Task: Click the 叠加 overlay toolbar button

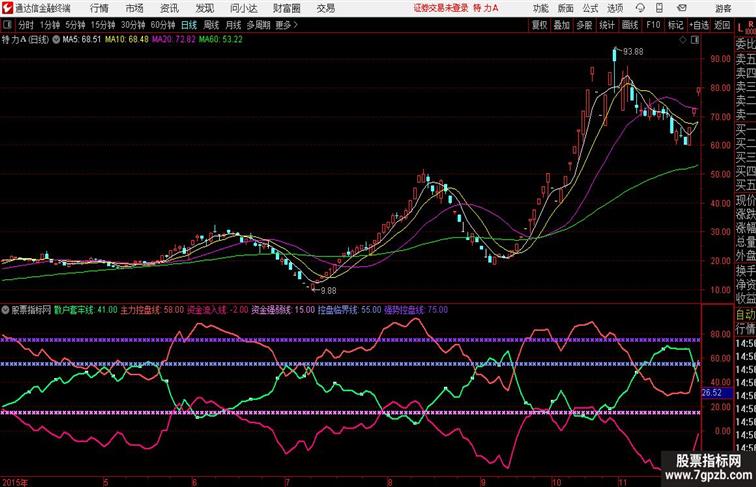Action: (x=562, y=25)
